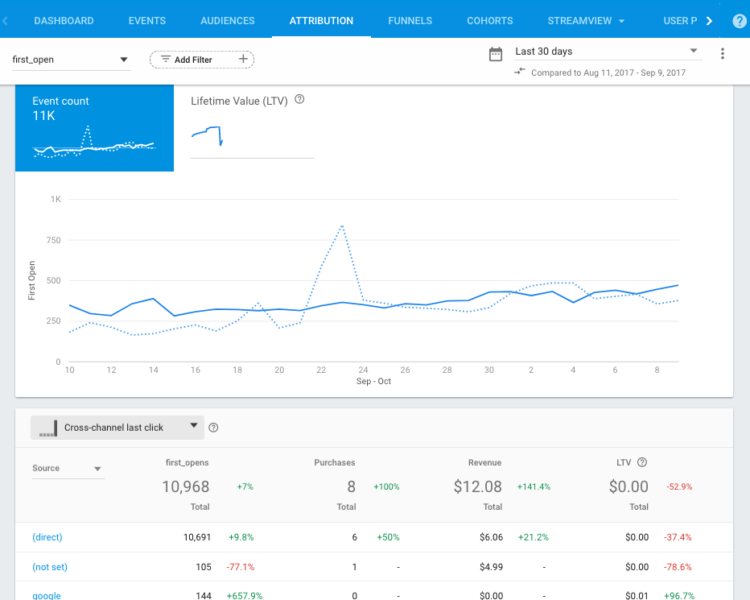750x600 pixels.
Task: Open the Cohorts tab
Action: (x=489, y=21)
